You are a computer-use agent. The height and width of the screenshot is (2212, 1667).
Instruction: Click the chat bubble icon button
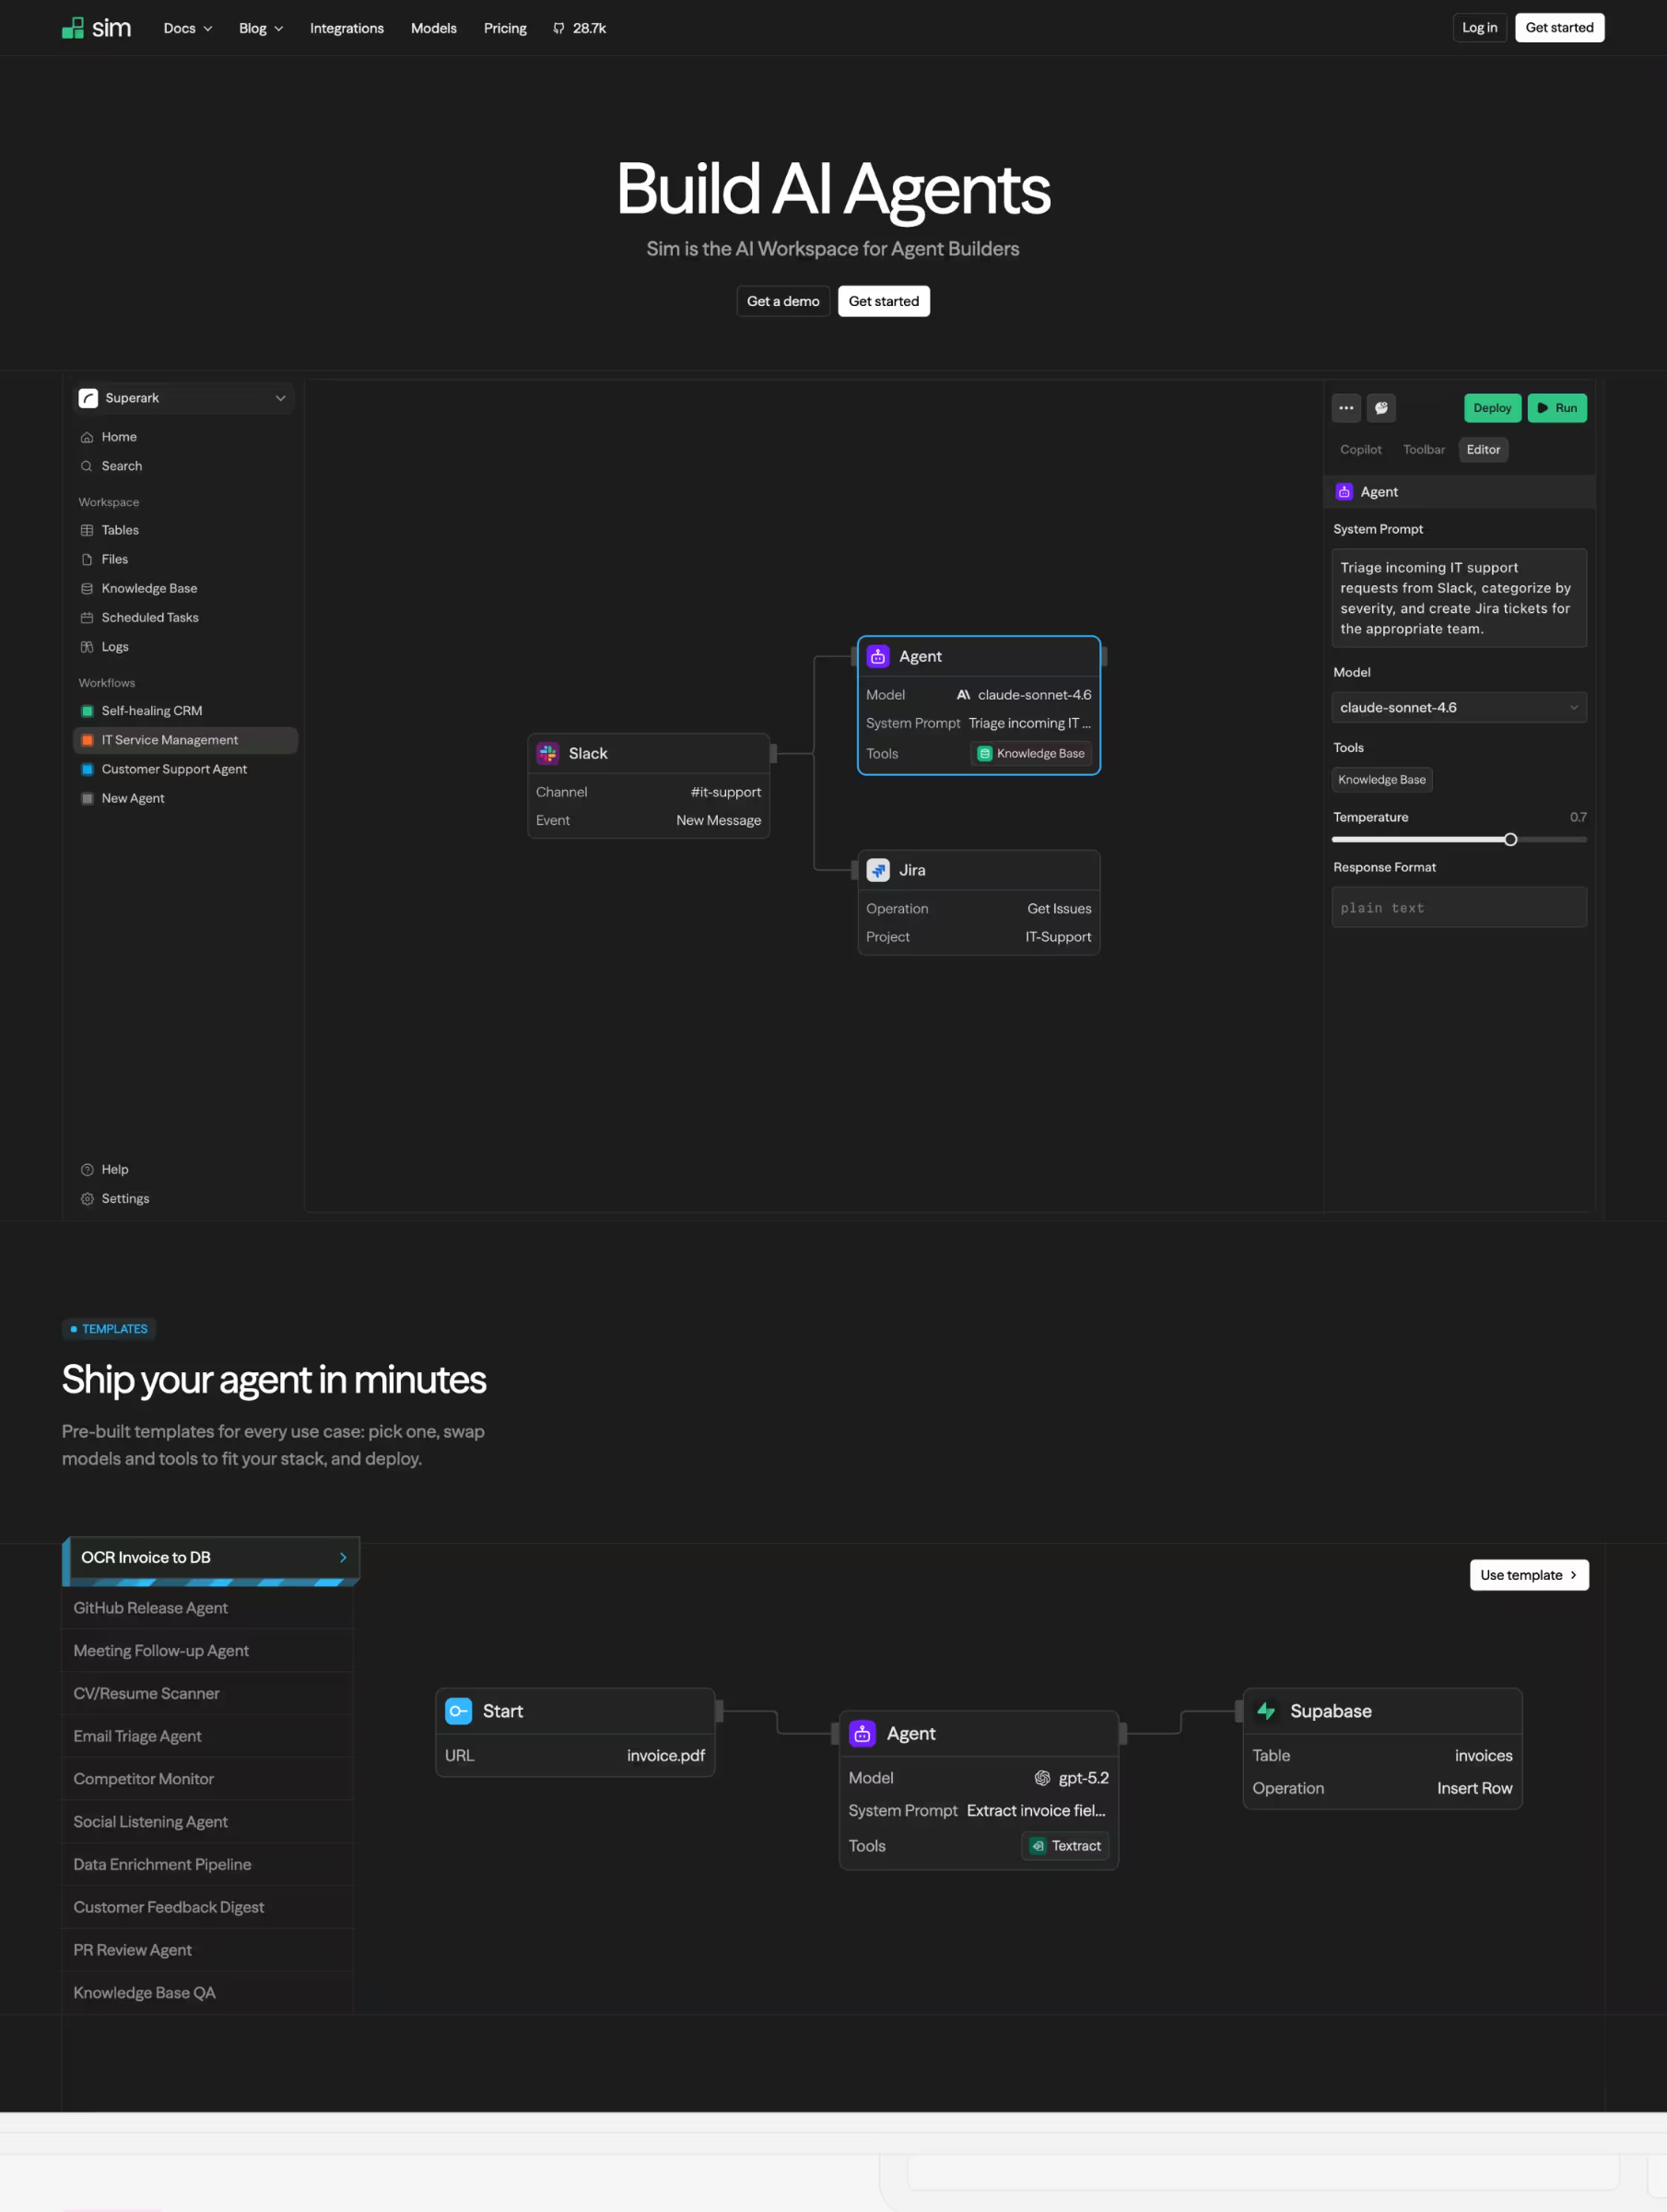coord(1381,408)
